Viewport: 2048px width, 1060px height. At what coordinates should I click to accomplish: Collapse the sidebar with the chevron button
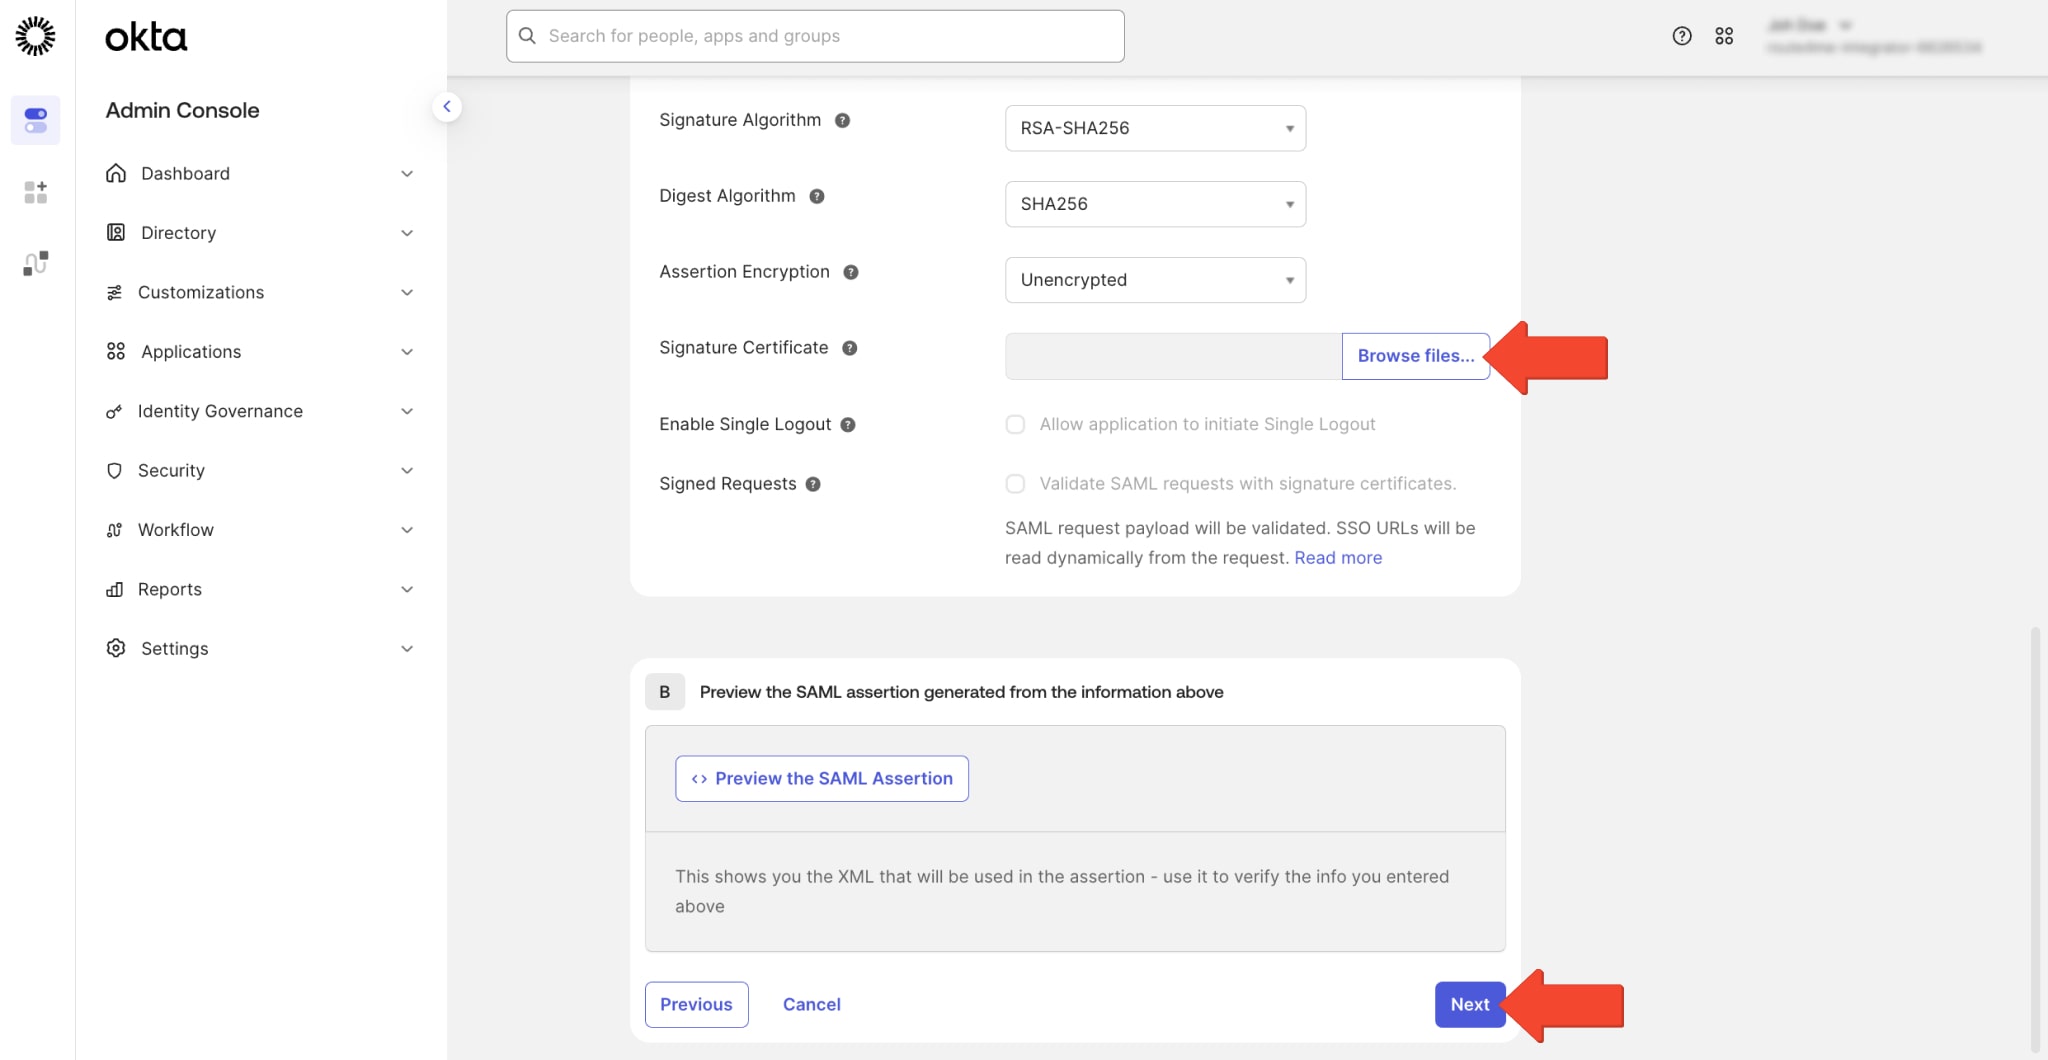(x=447, y=107)
